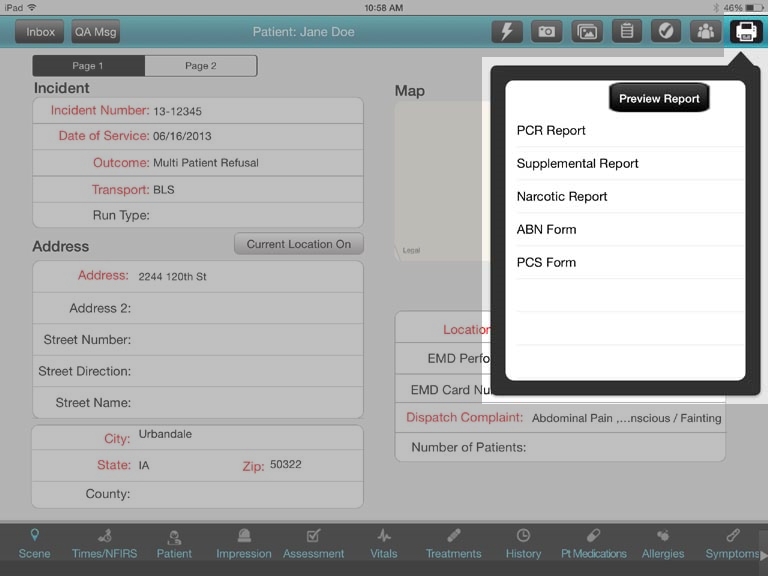The height and width of the screenshot is (576, 779).
Task: Toggle the Current Location On button
Action: [x=298, y=244]
